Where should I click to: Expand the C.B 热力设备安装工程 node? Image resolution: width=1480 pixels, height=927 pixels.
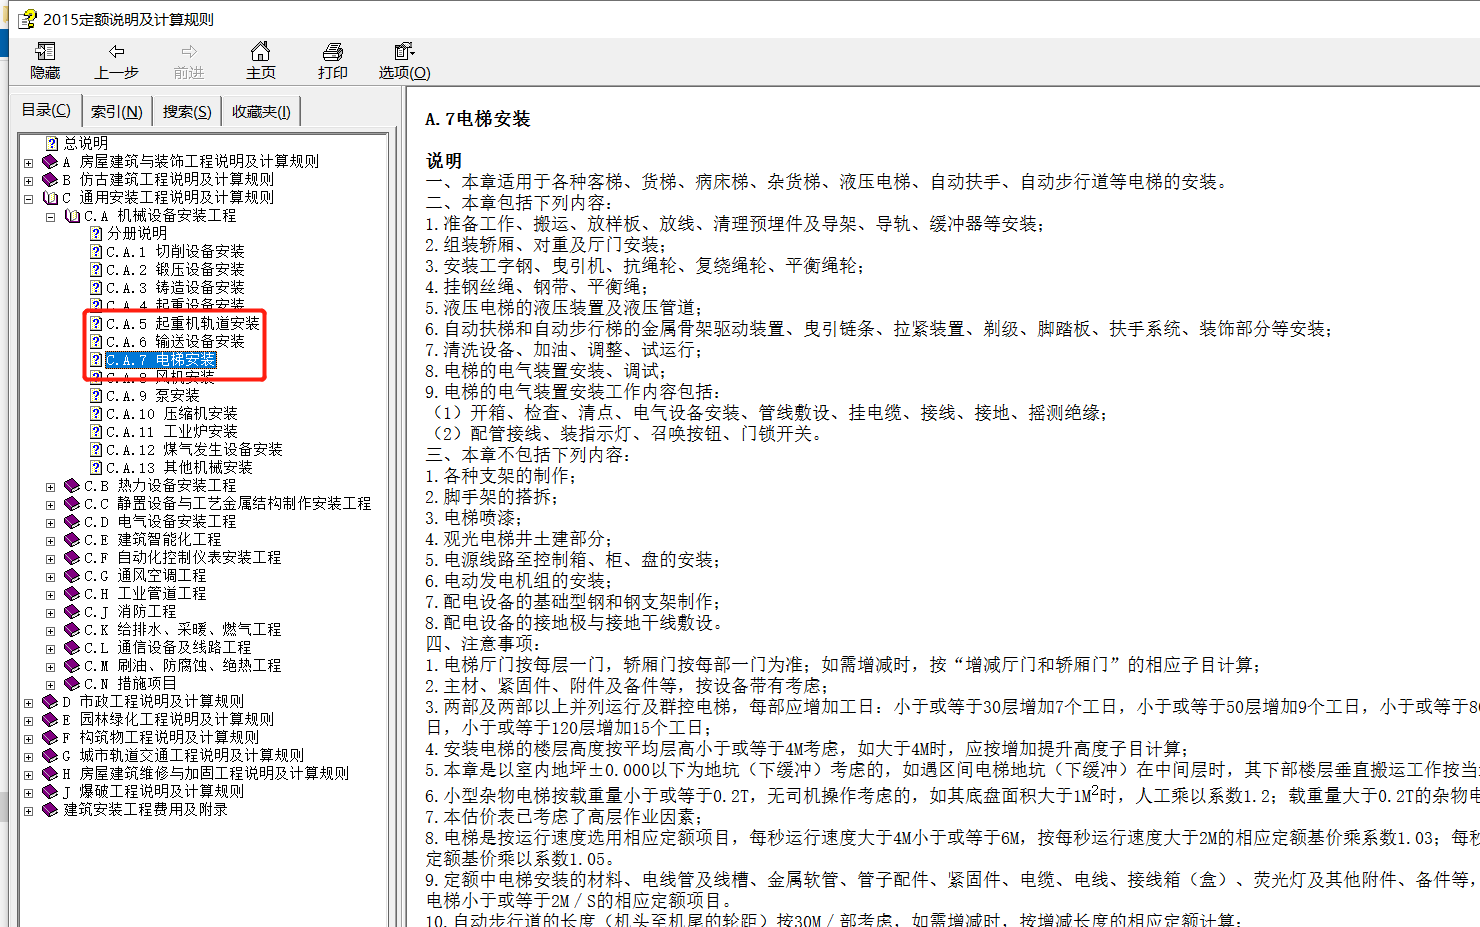point(50,486)
